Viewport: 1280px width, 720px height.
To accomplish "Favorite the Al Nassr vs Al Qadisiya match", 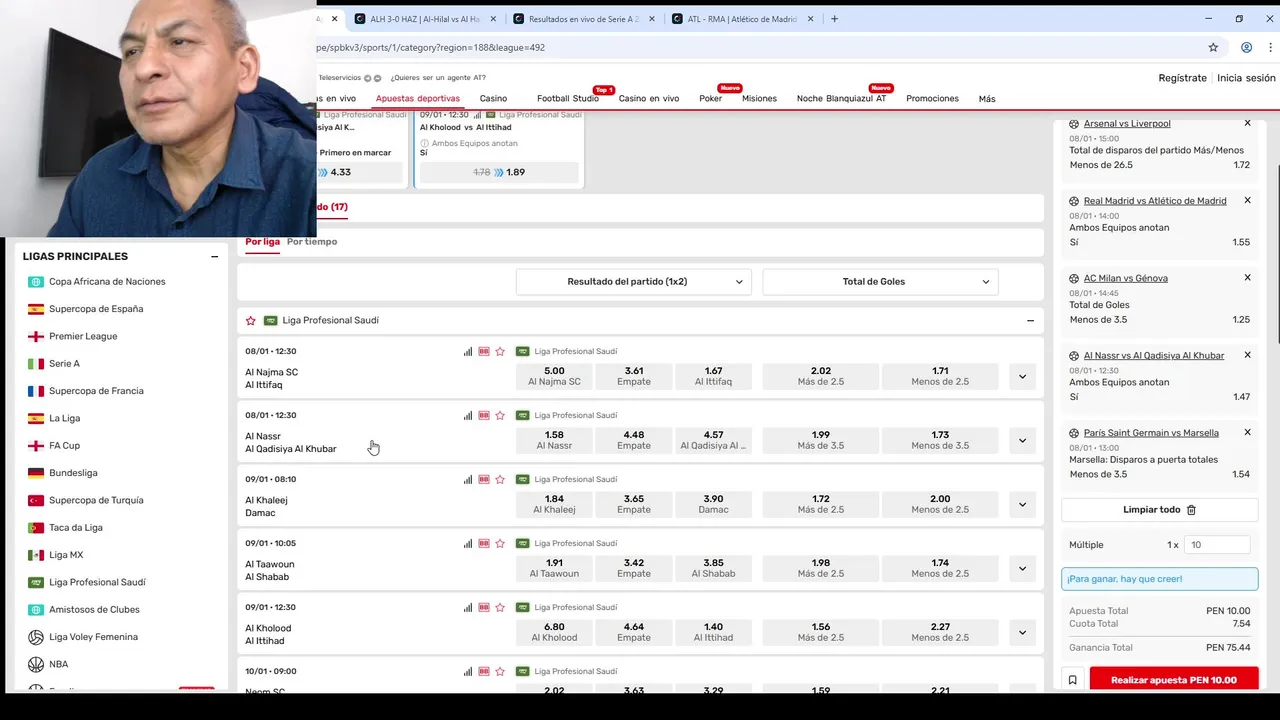I will pyautogui.click(x=500, y=416).
